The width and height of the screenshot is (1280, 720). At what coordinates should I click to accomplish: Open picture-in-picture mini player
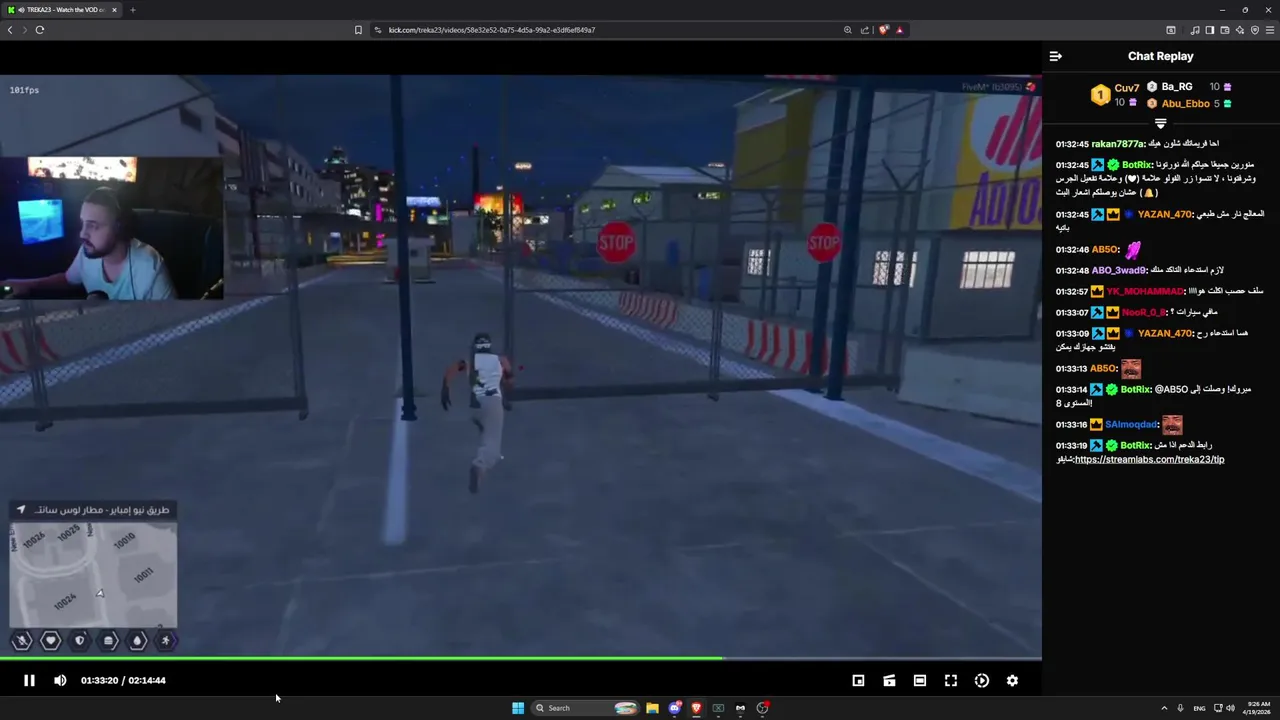tap(858, 680)
